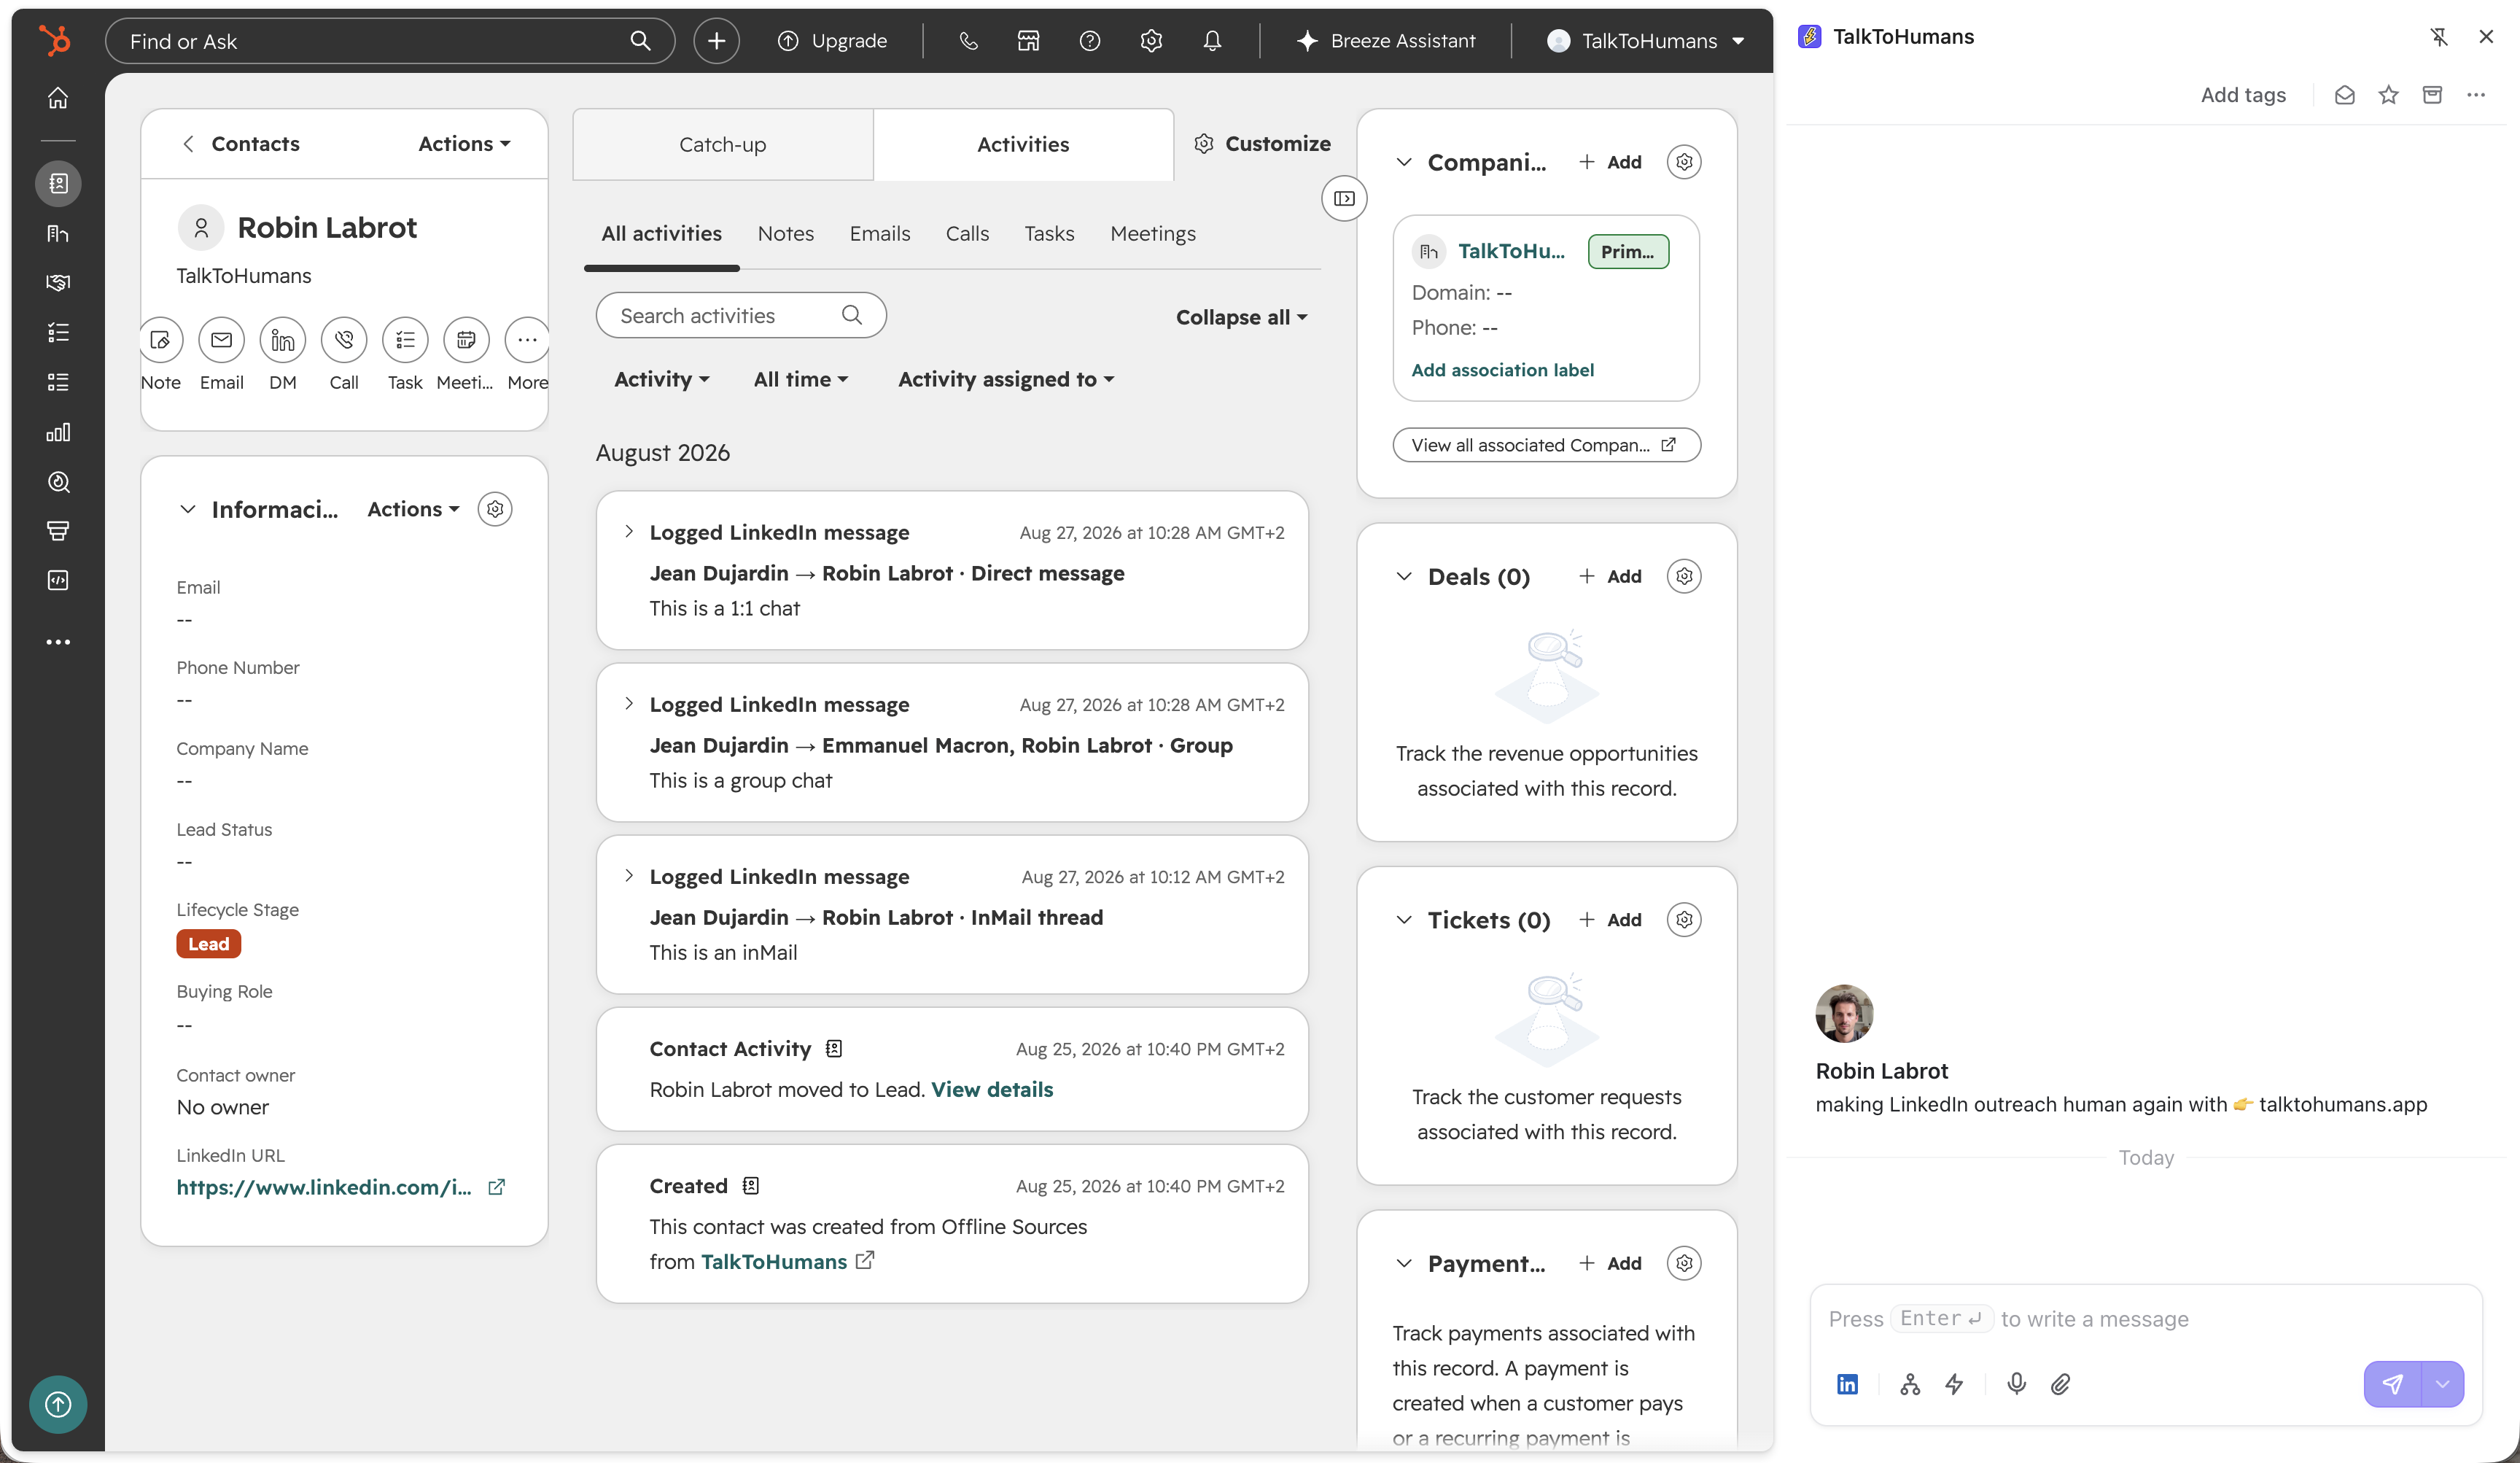This screenshot has height=1463, width=2520.
Task: Select the Meetings activity tab
Action: [x=1153, y=233]
